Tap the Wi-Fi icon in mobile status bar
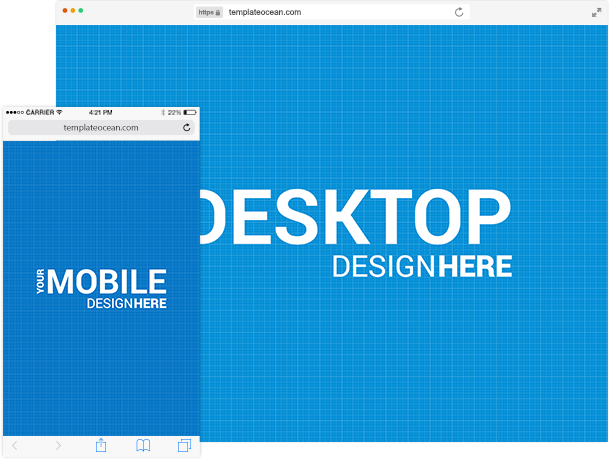 pos(60,112)
